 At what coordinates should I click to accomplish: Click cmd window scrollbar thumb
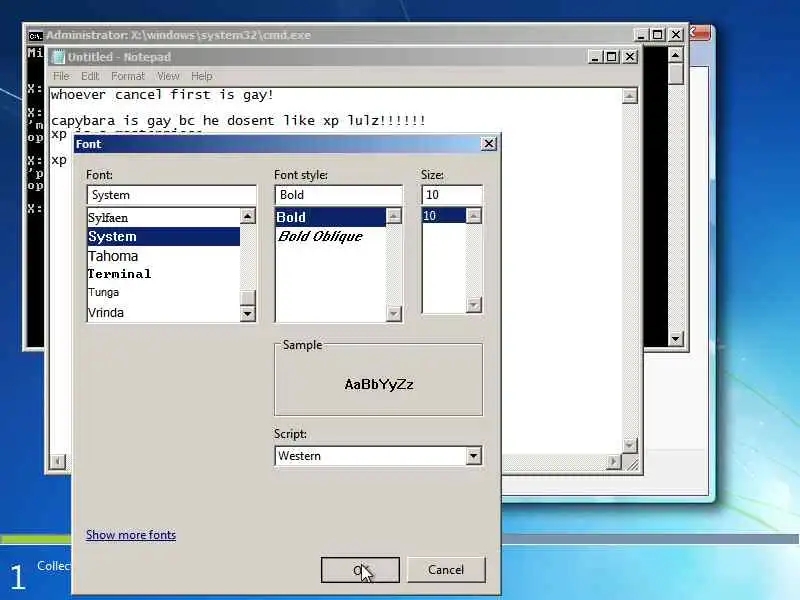tap(676, 73)
